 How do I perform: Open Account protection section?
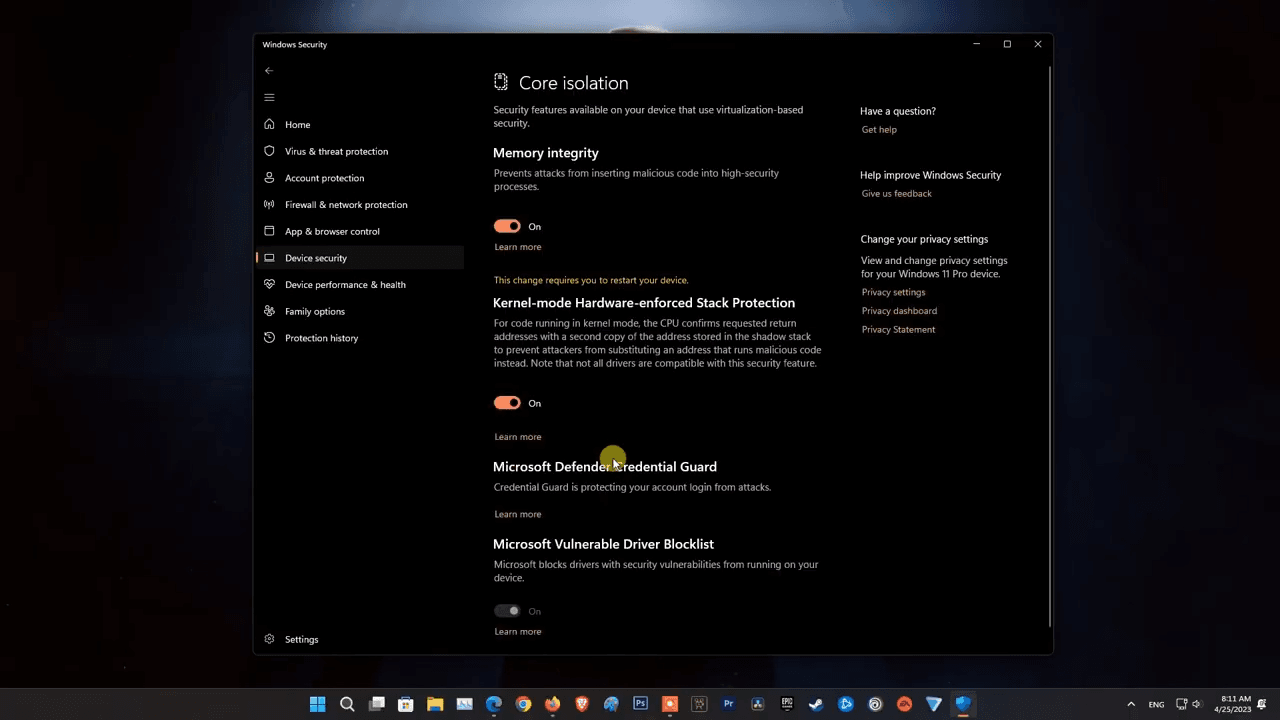[360, 178]
